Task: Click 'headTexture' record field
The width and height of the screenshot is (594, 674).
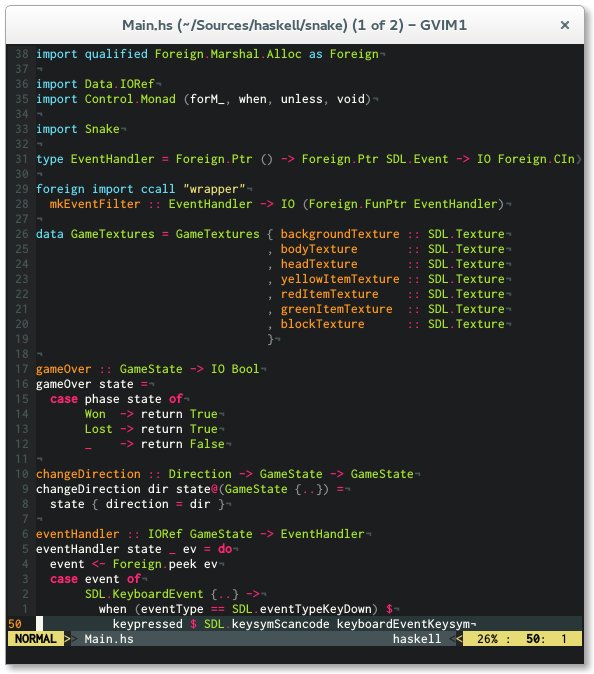Action: tap(319, 264)
